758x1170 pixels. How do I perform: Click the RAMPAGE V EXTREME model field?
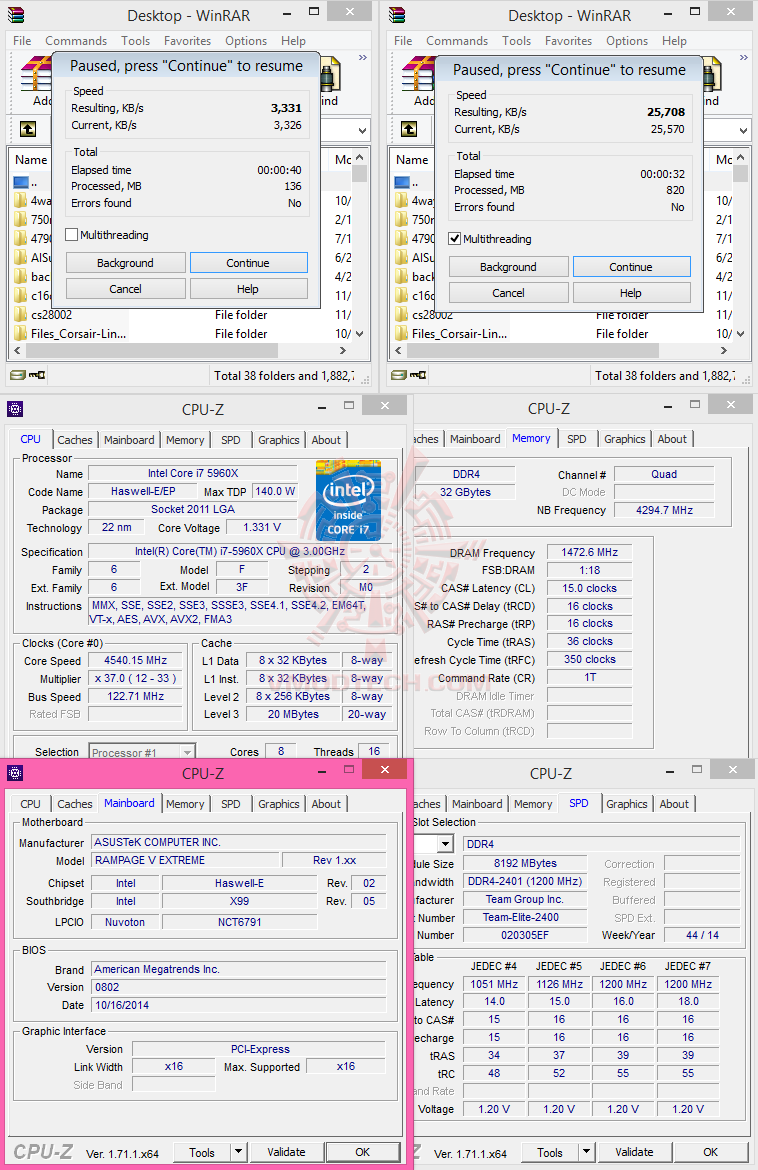click(185, 860)
